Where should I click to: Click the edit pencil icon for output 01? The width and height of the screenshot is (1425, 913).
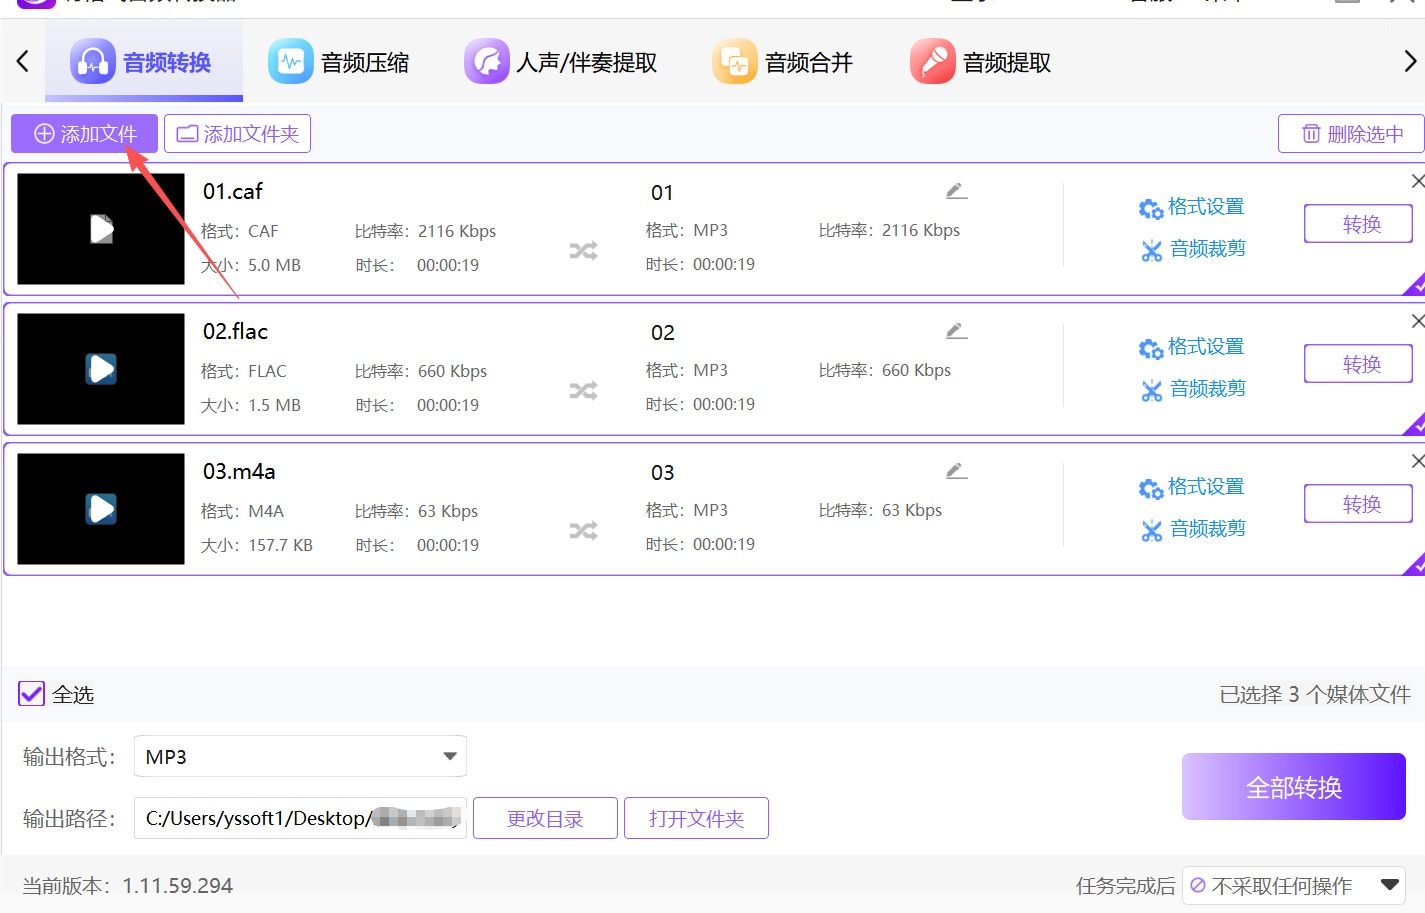click(956, 191)
